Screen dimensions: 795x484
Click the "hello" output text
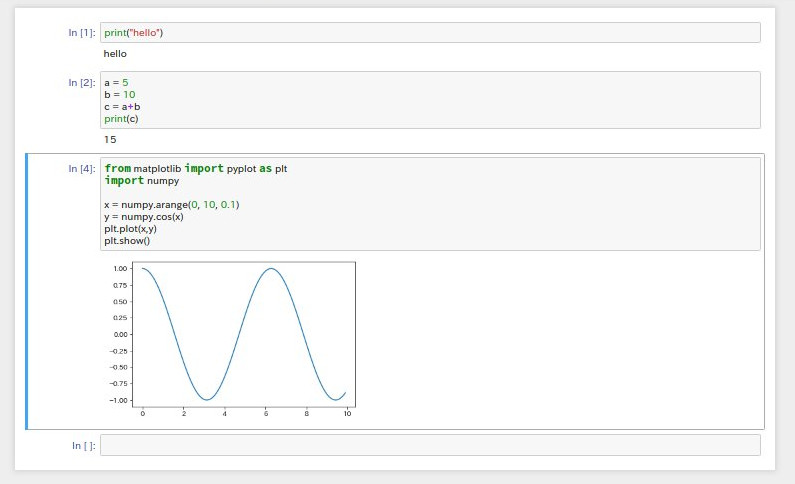pyautogui.click(x=115, y=54)
